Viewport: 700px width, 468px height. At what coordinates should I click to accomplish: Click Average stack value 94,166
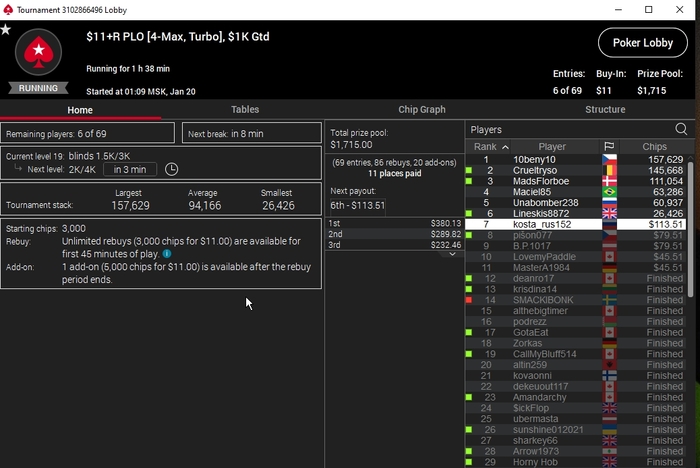click(x=204, y=205)
